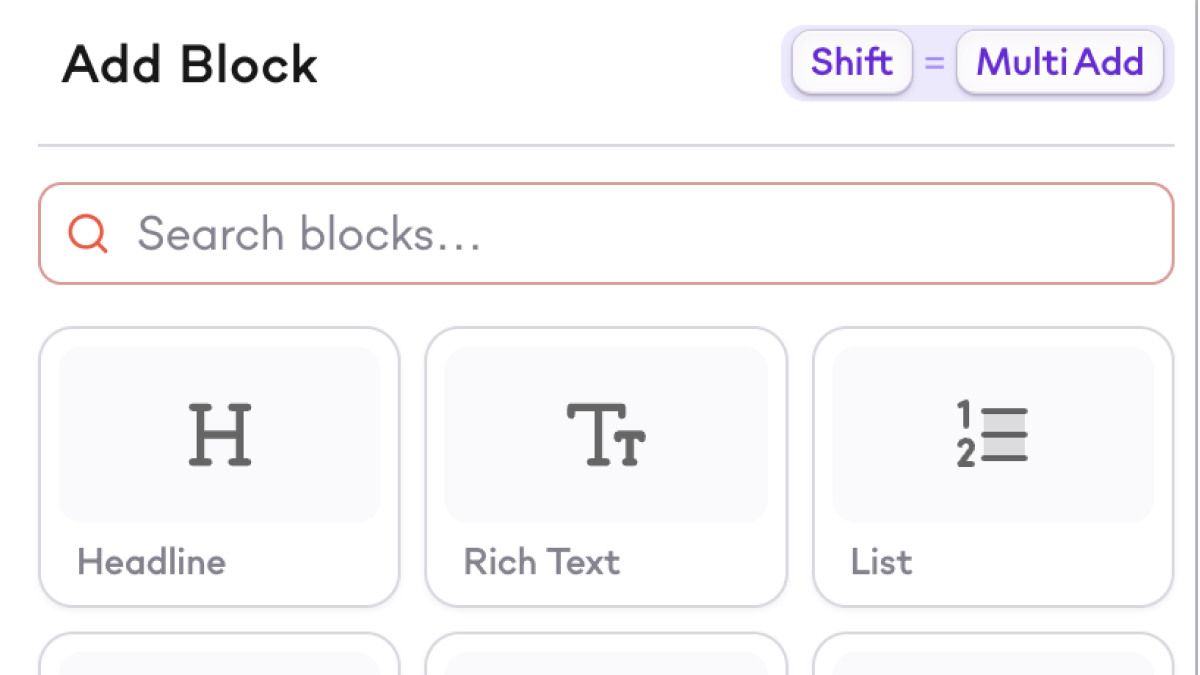This screenshot has width=1200, height=675.
Task: Click the divider line under Add Block
Action: (606, 146)
